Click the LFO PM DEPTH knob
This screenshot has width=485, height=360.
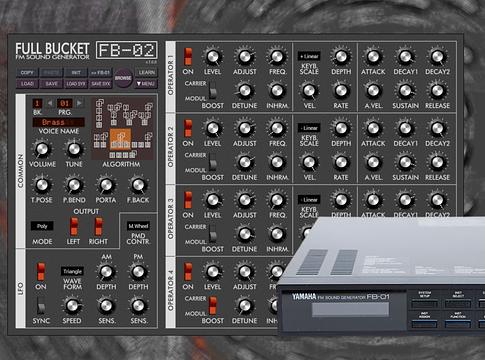[138, 272]
